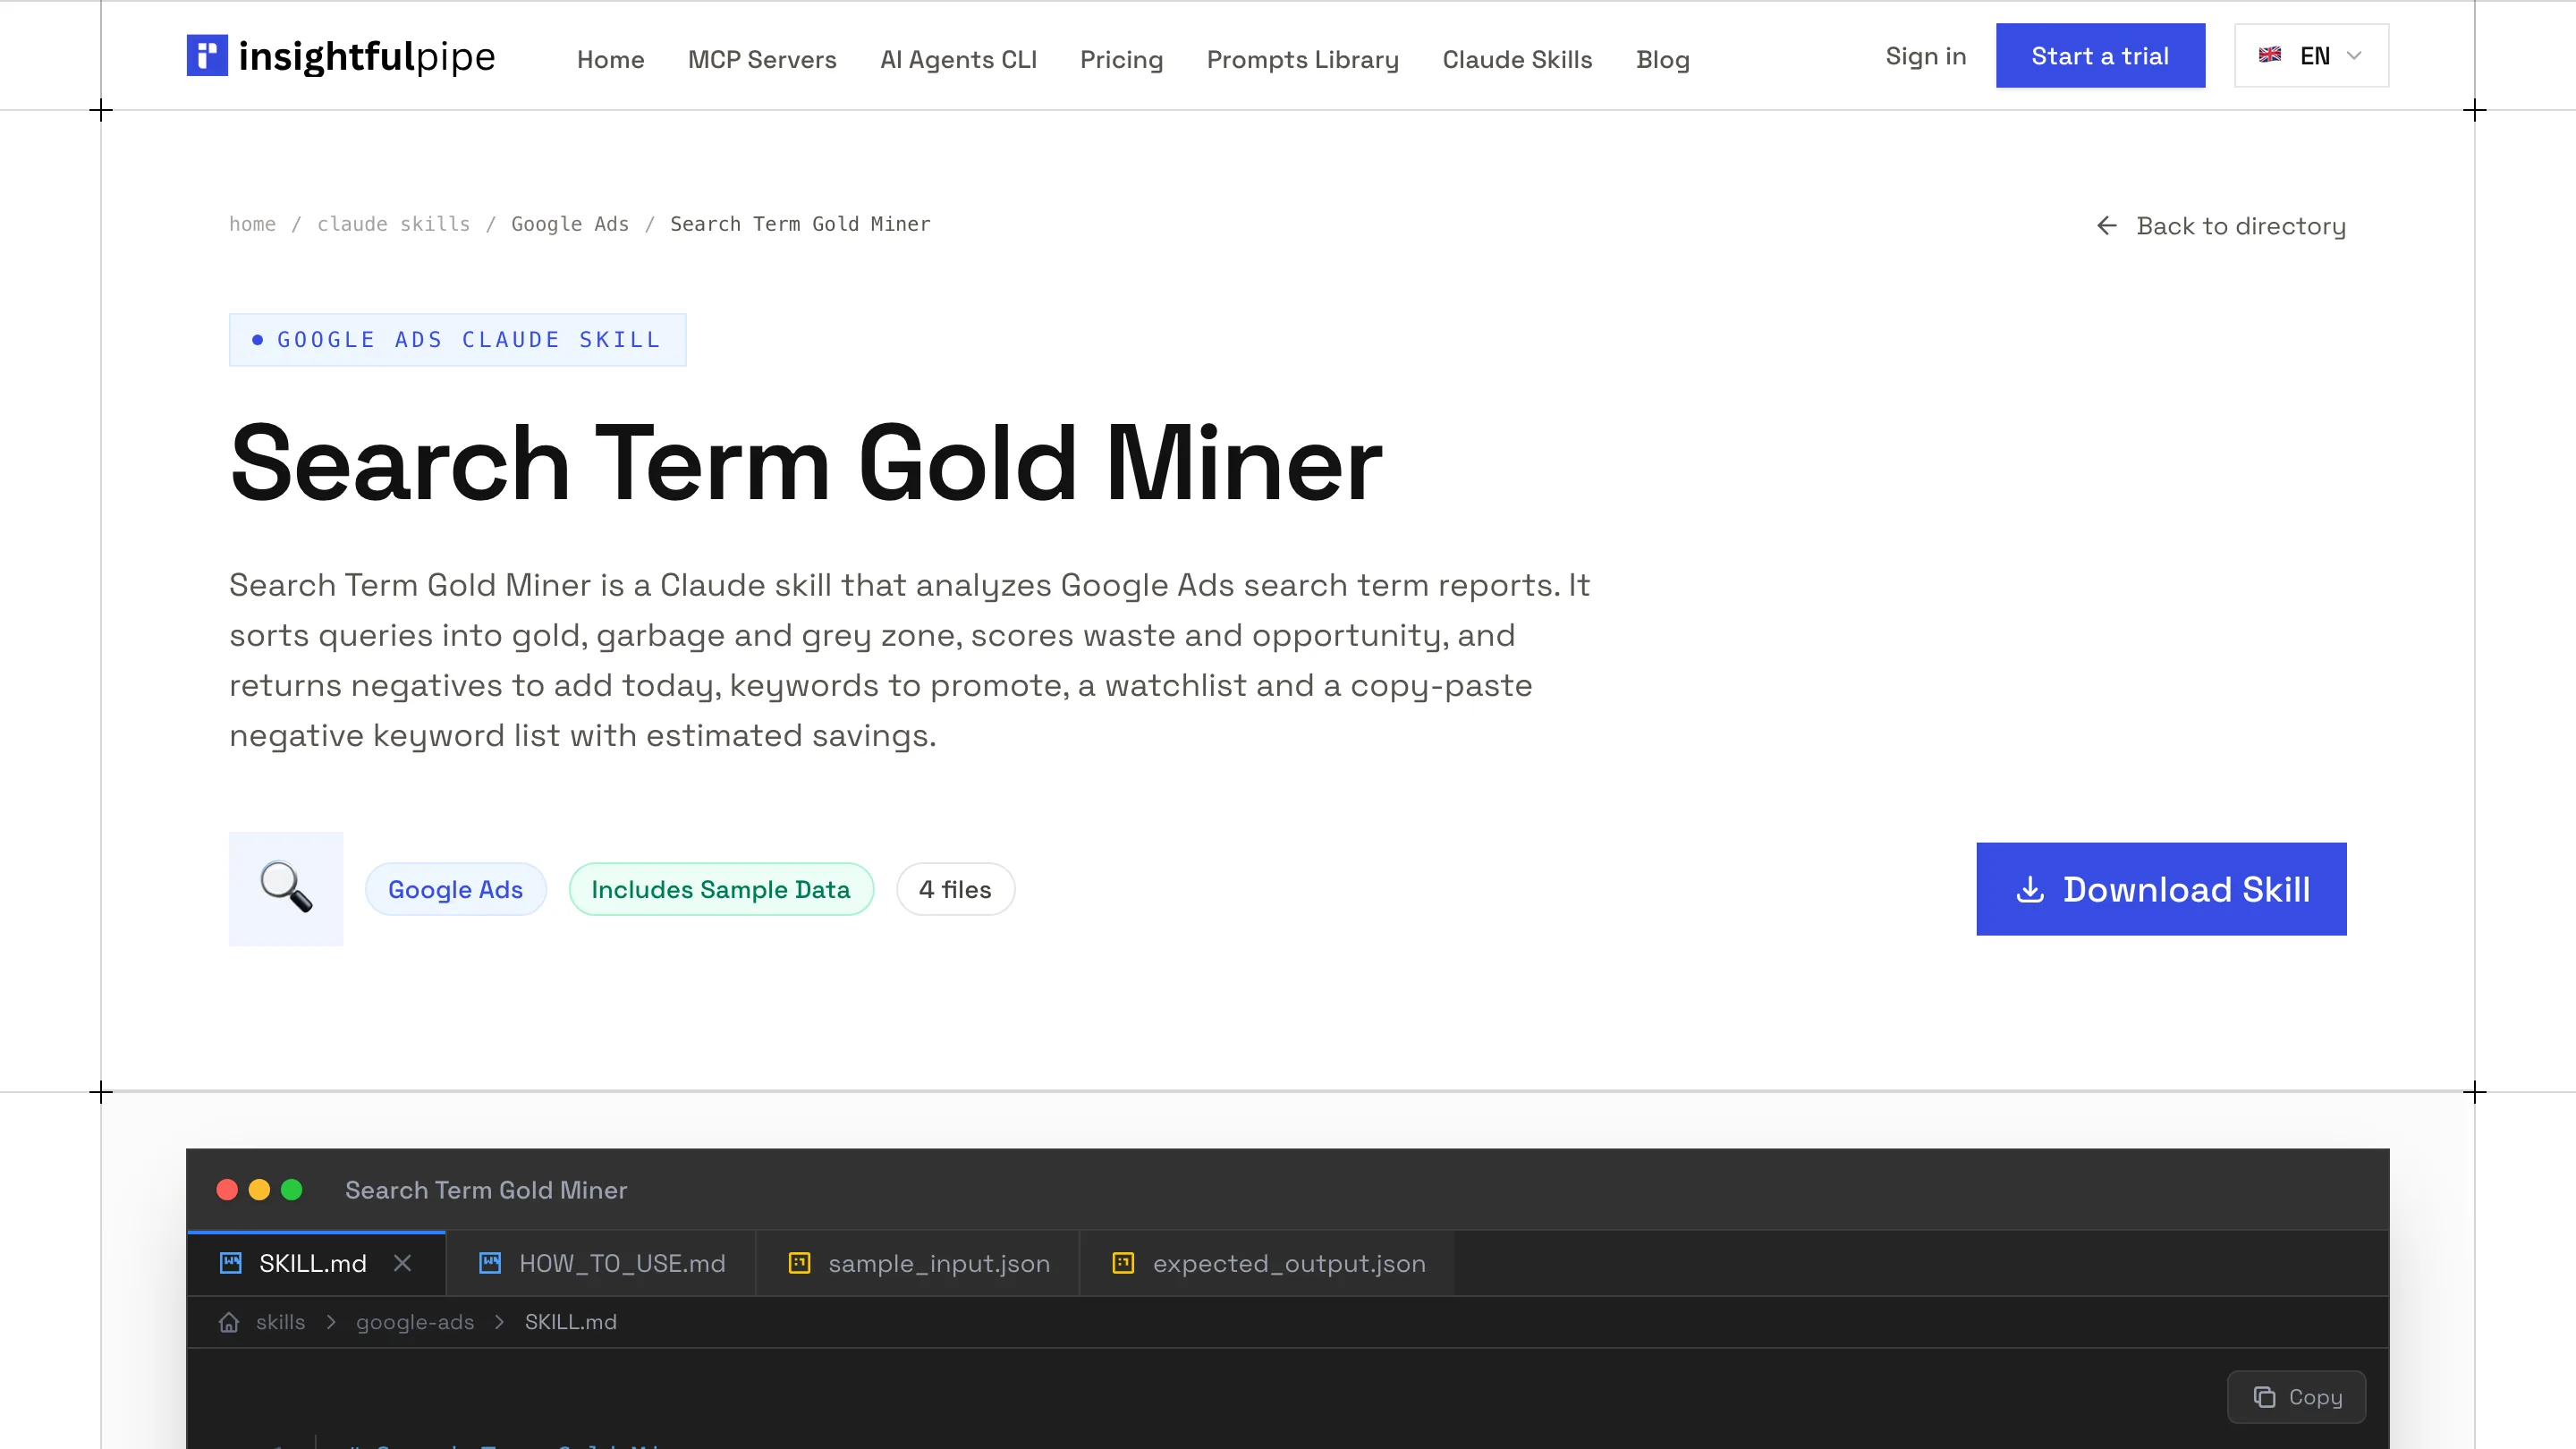
Task: Click the back arrow icon near directory link
Action: coord(2106,226)
